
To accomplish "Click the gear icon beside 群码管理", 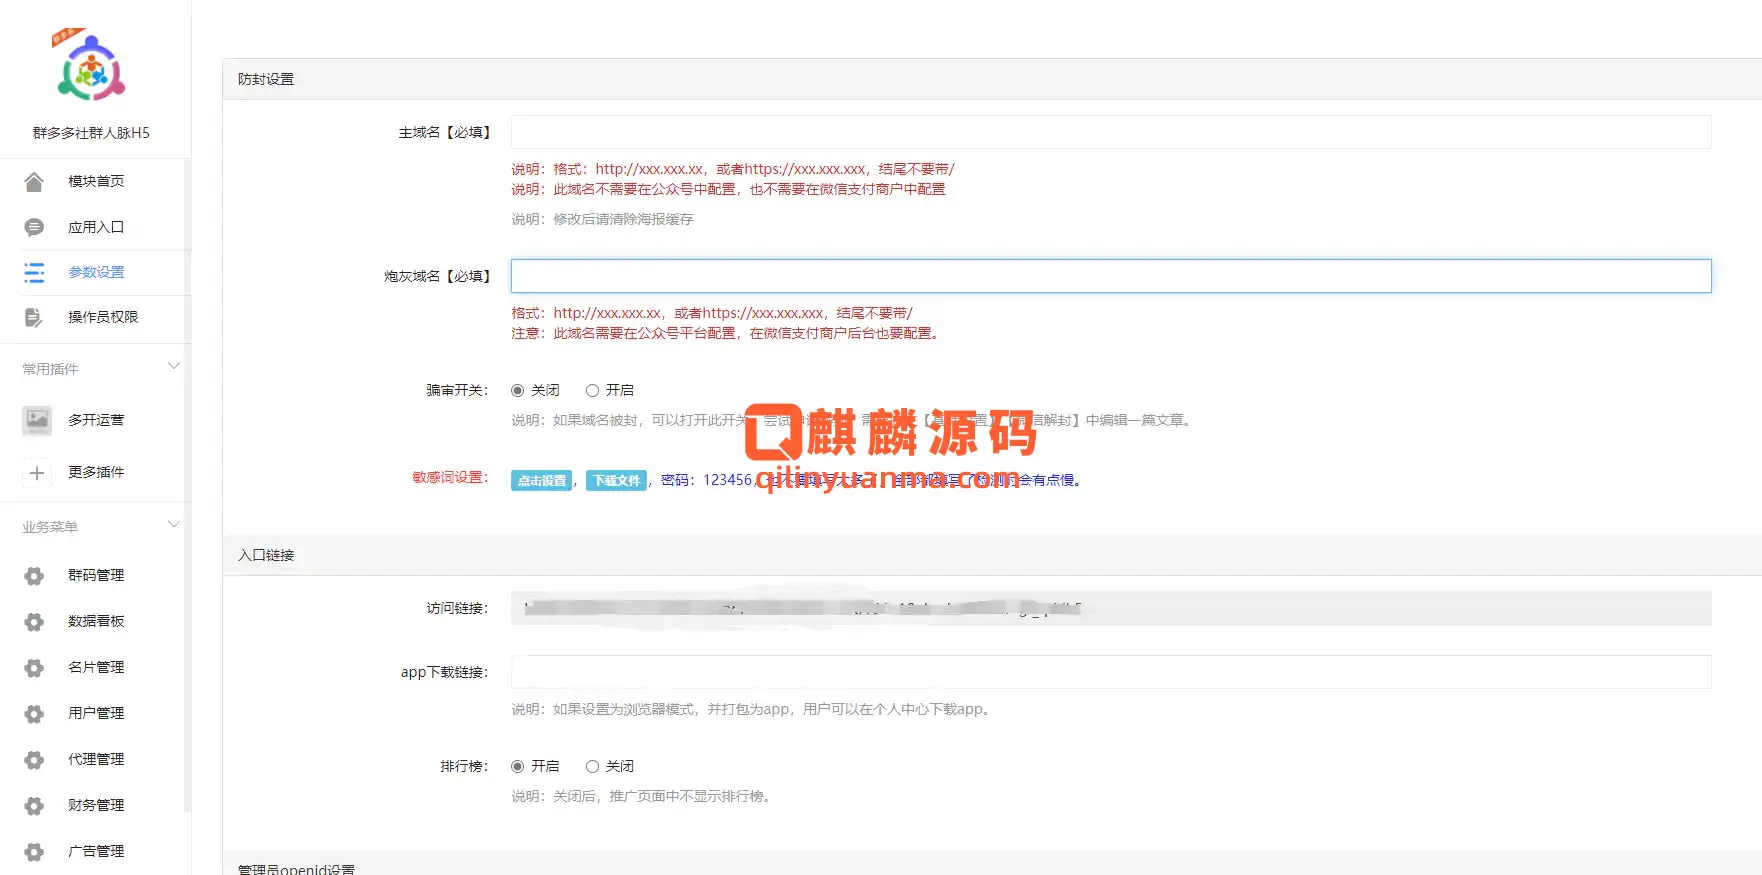I will (x=34, y=576).
